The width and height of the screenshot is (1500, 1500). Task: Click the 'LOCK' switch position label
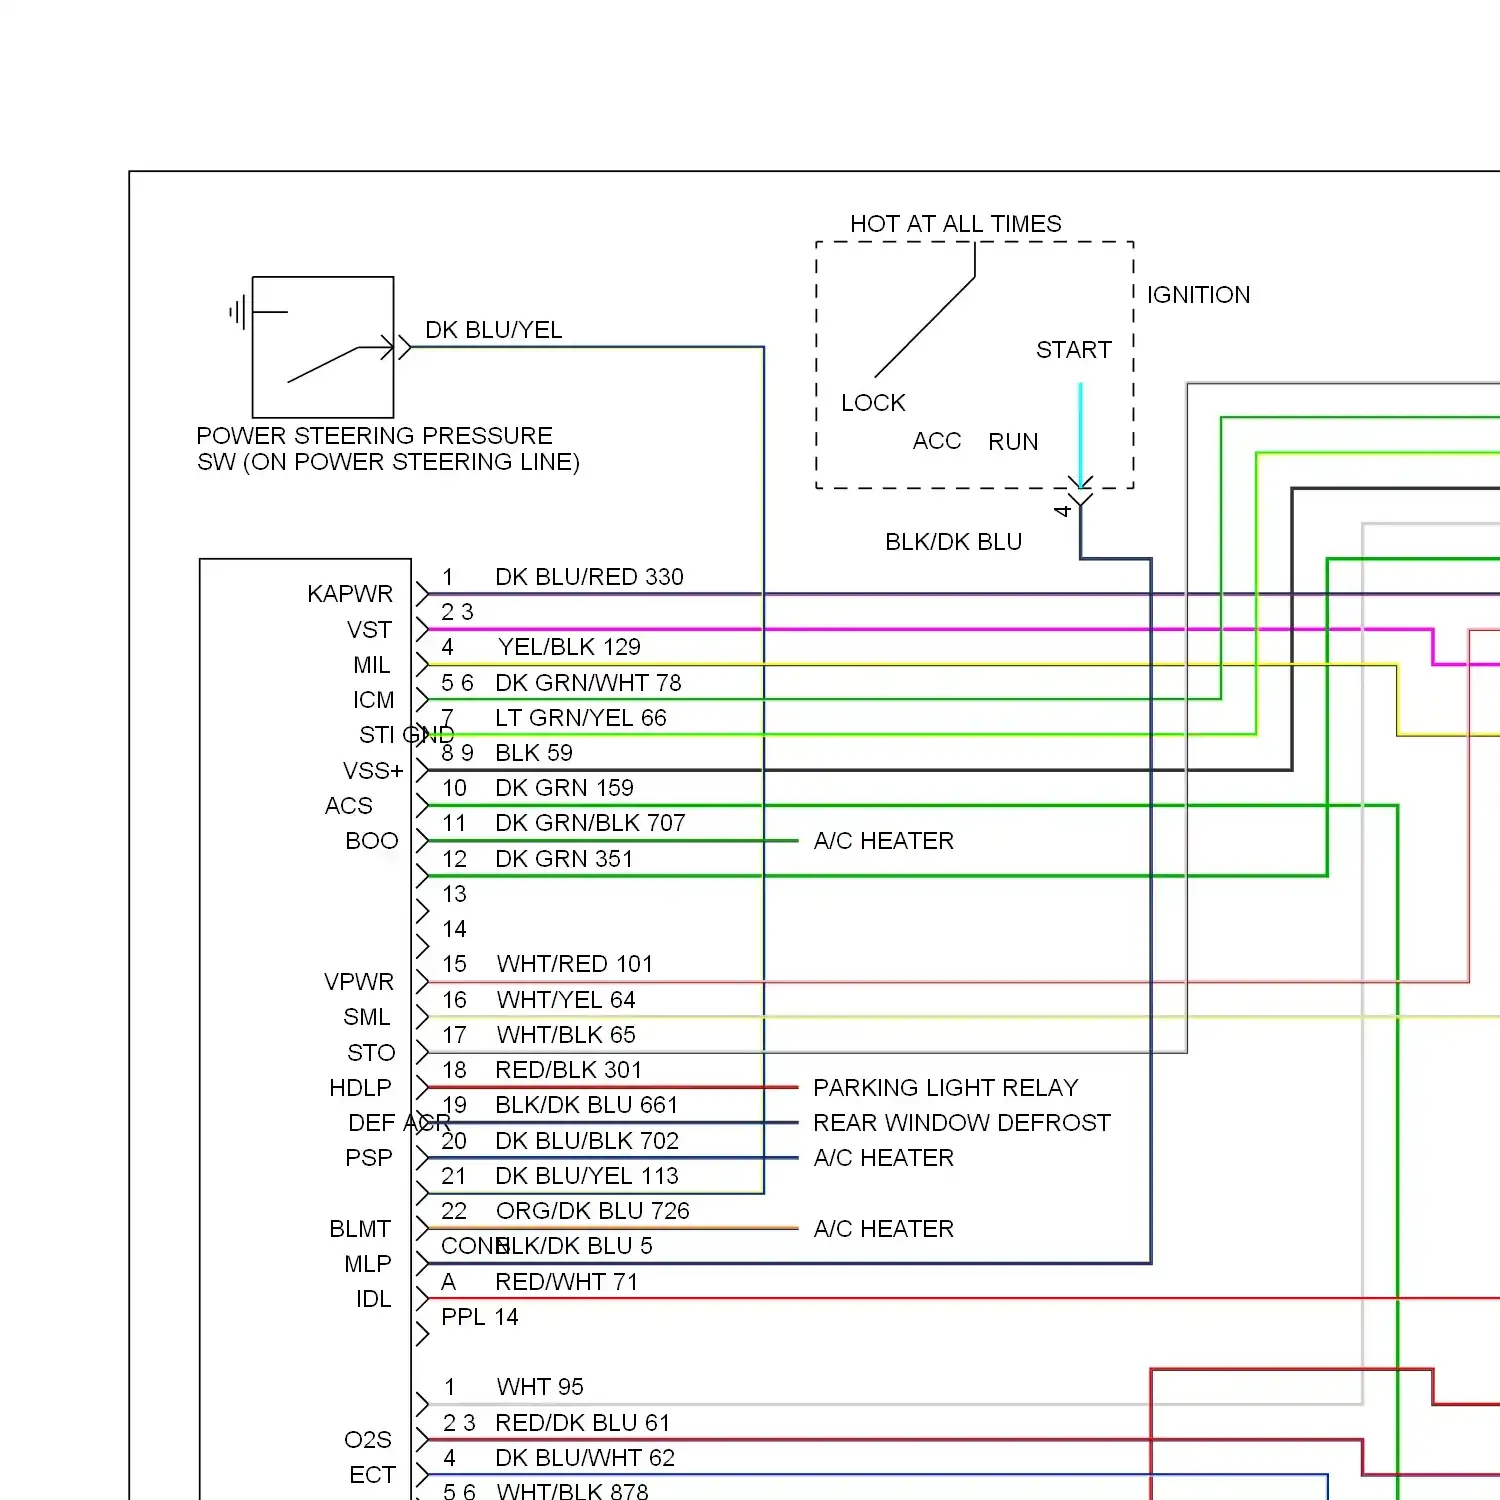873,403
